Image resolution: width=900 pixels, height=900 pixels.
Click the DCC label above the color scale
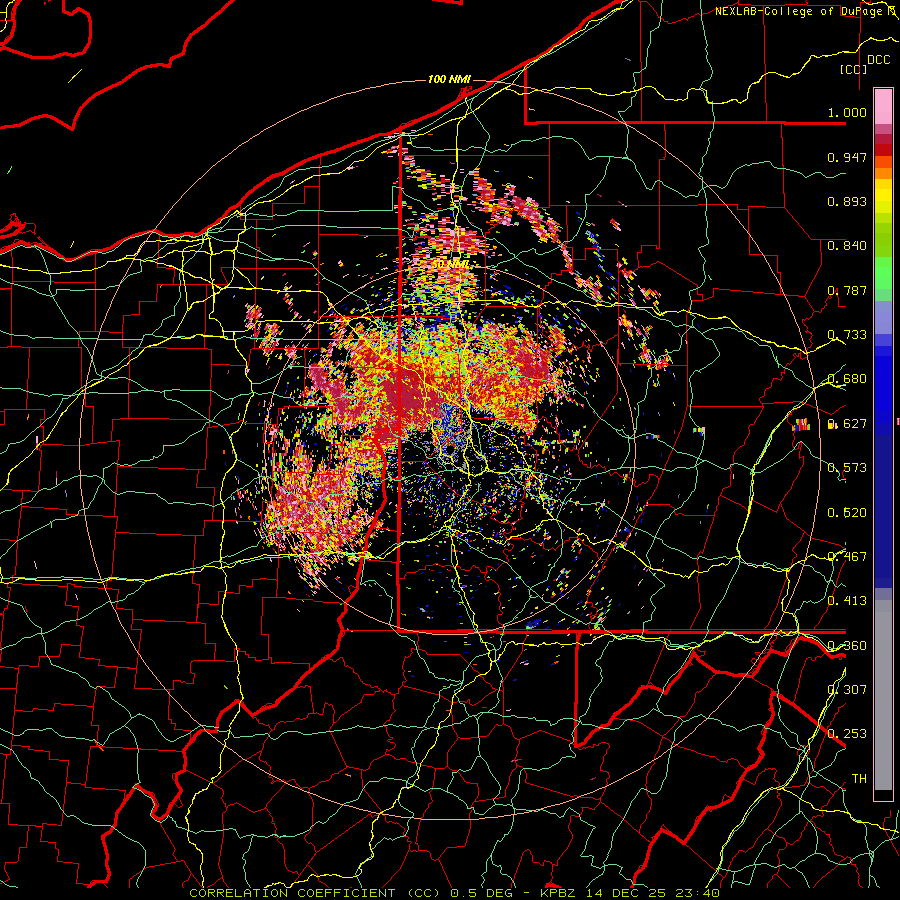(x=878, y=60)
